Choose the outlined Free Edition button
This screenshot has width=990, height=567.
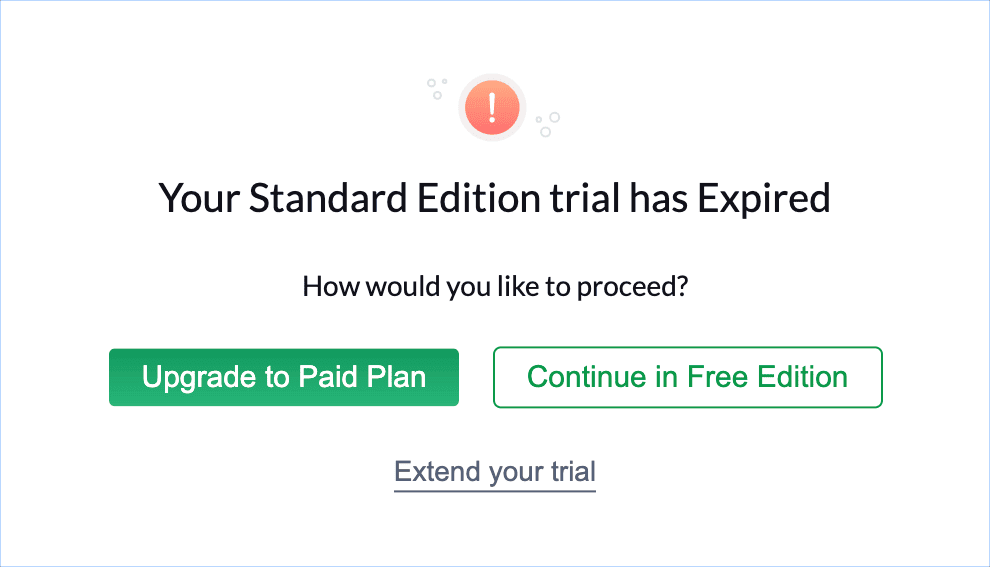(687, 377)
